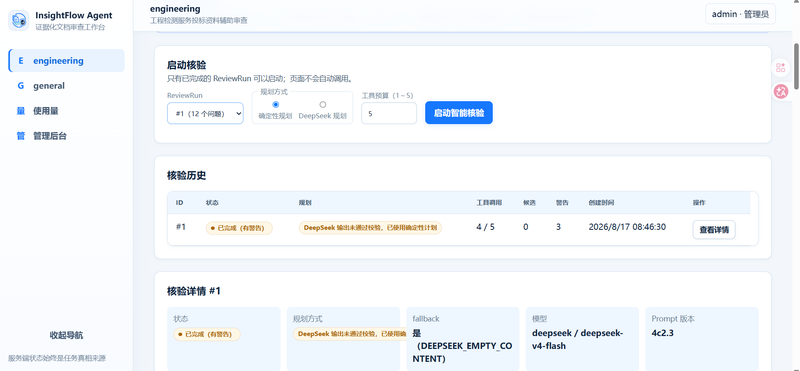Collapse navigation with 收起导航
This screenshot has height=371, width=800.
[66, 335]
